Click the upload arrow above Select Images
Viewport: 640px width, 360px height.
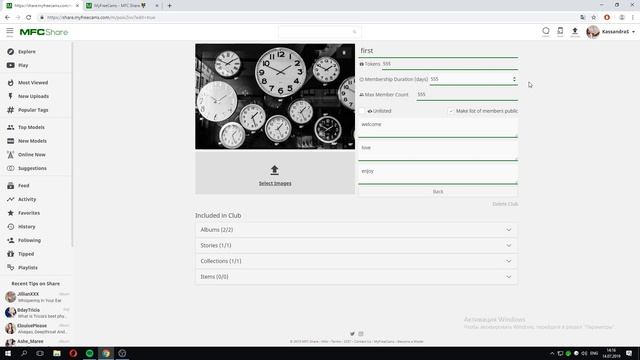274,170
